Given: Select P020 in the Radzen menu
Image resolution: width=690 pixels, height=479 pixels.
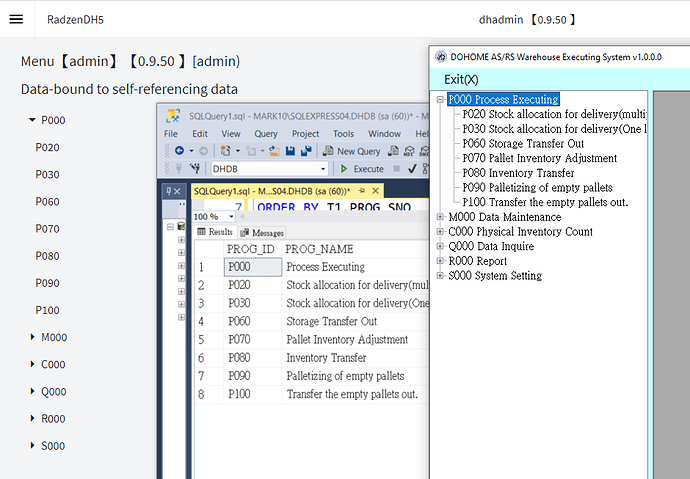Looking at the screenshot, I should click(x=48, y=147).
